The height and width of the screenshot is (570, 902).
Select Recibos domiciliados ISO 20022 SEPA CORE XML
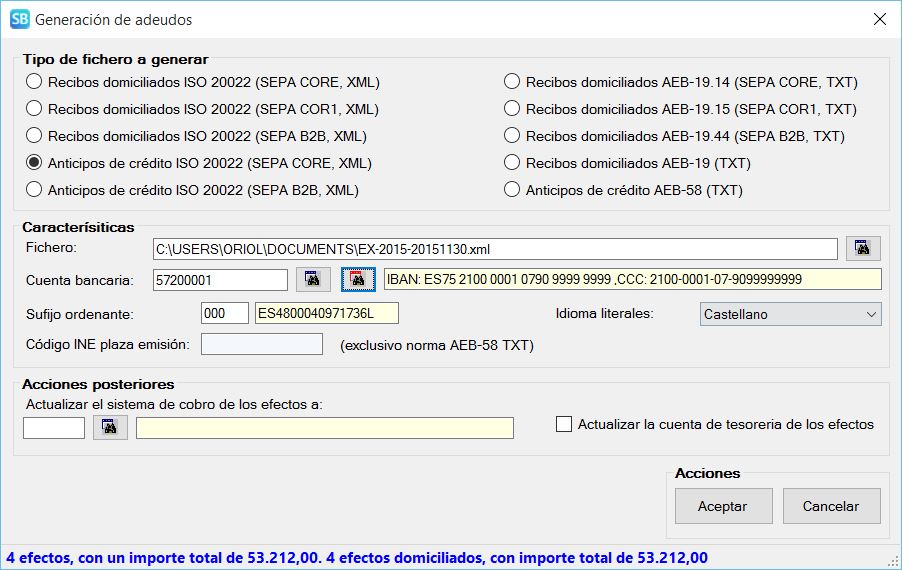pyautogui.click(x=34, y=82)
